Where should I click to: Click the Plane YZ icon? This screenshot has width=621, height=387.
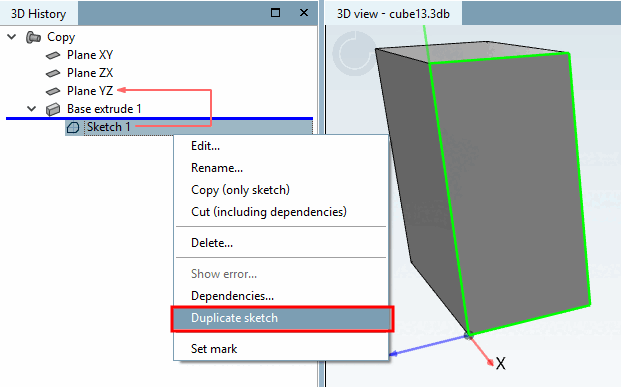point(53,91)
